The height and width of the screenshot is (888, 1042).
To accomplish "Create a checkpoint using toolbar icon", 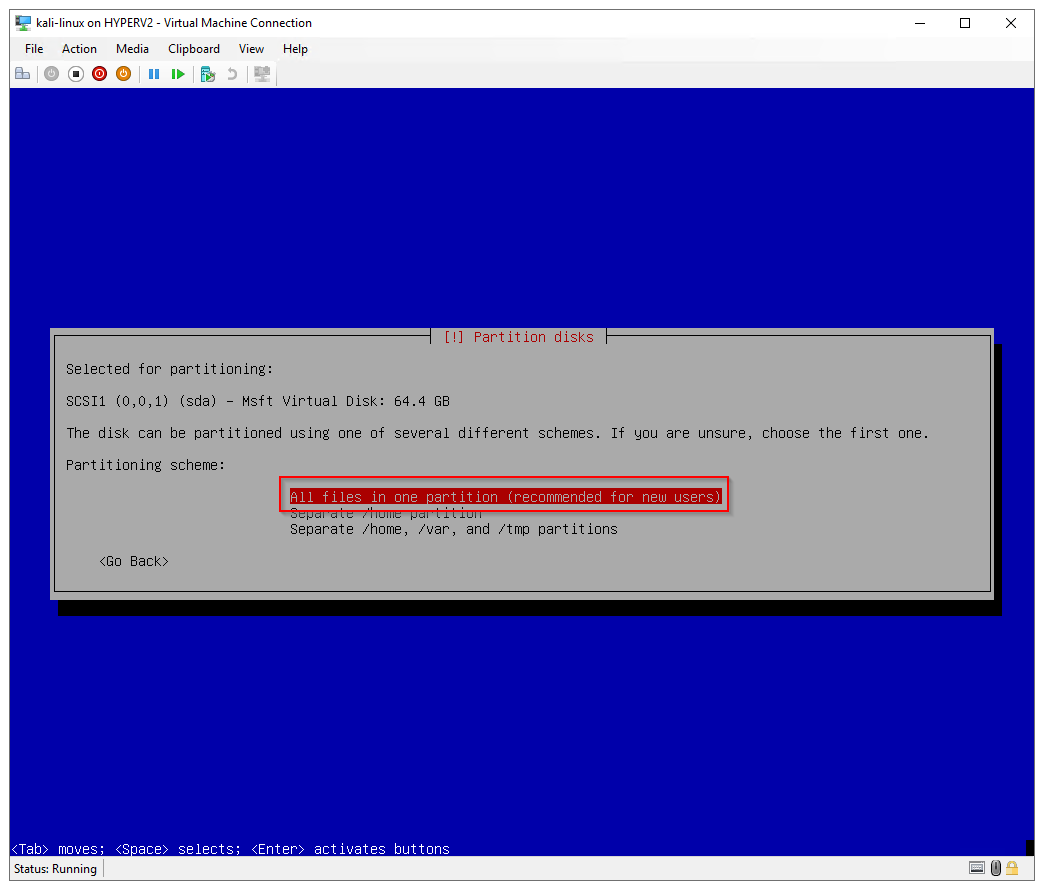I will click(x=208, y=74).
